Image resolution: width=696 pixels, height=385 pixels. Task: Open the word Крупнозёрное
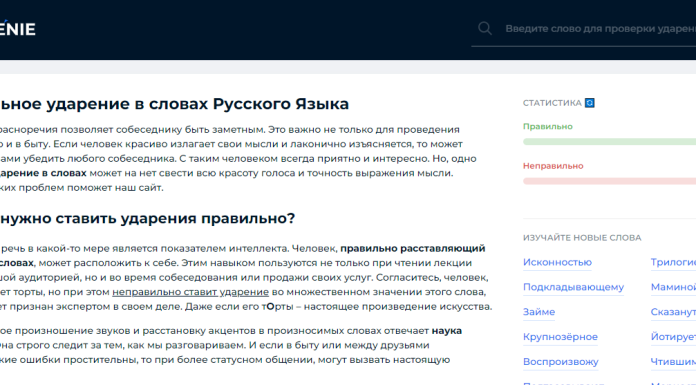coord(560,337)
